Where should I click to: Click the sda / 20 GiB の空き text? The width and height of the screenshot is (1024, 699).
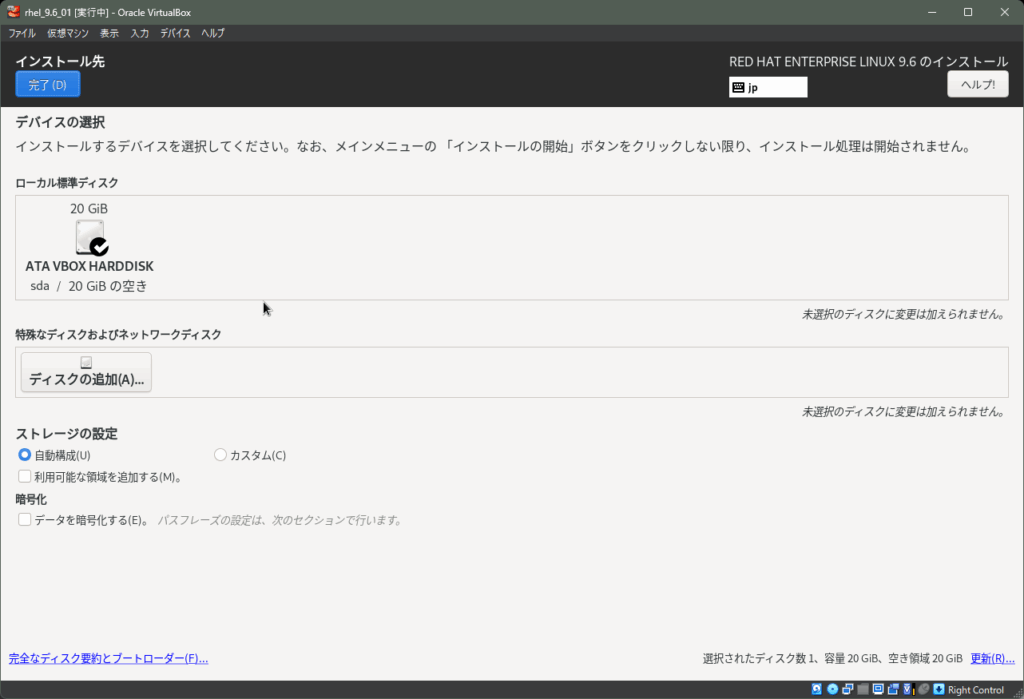click(x=89, y=285)
